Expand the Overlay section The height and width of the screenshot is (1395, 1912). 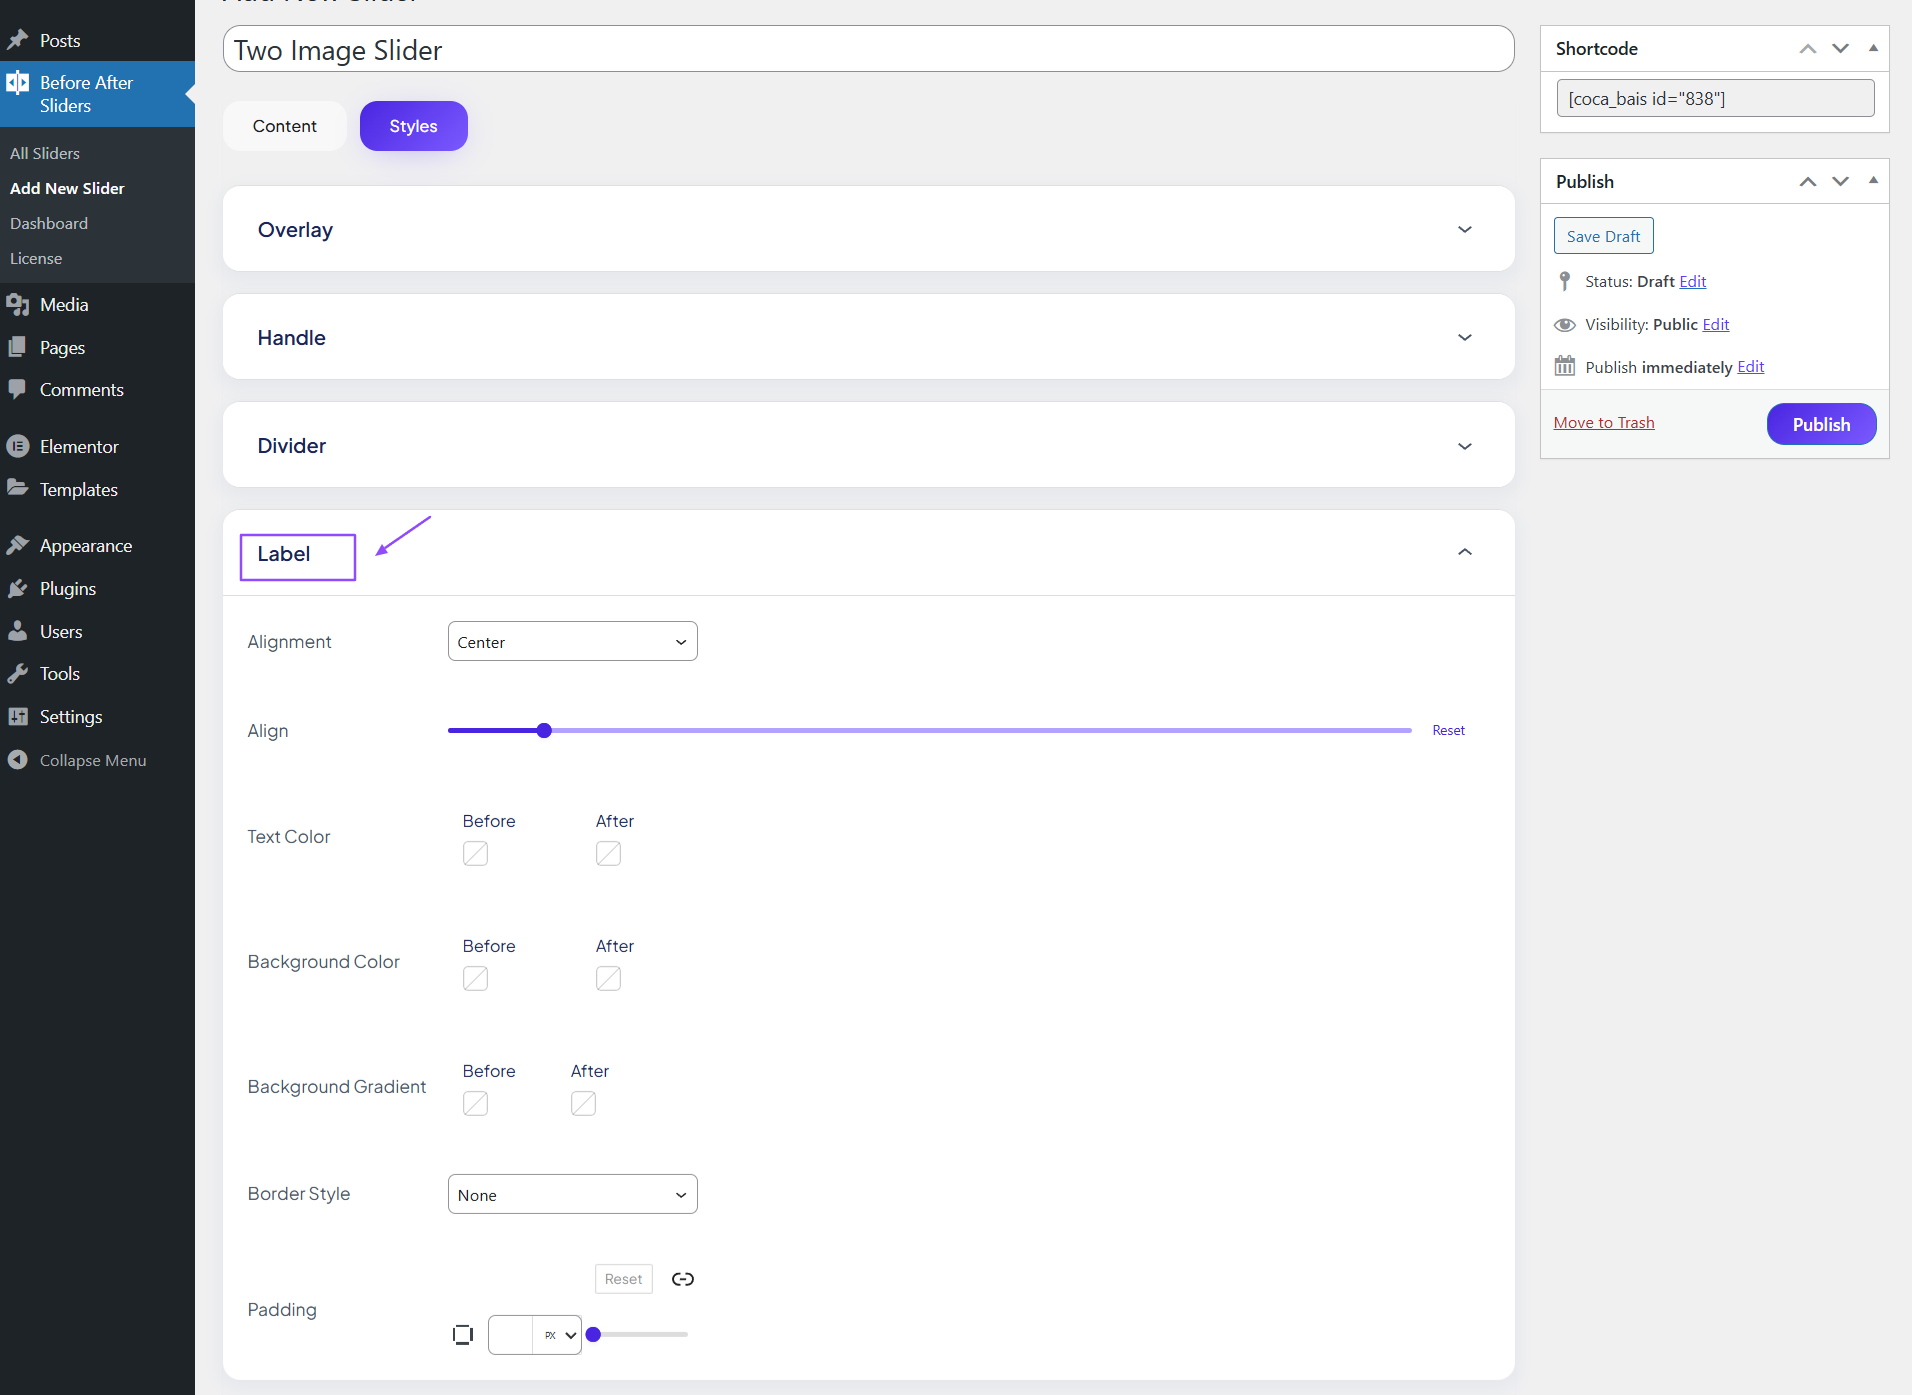click(1465, 230)
